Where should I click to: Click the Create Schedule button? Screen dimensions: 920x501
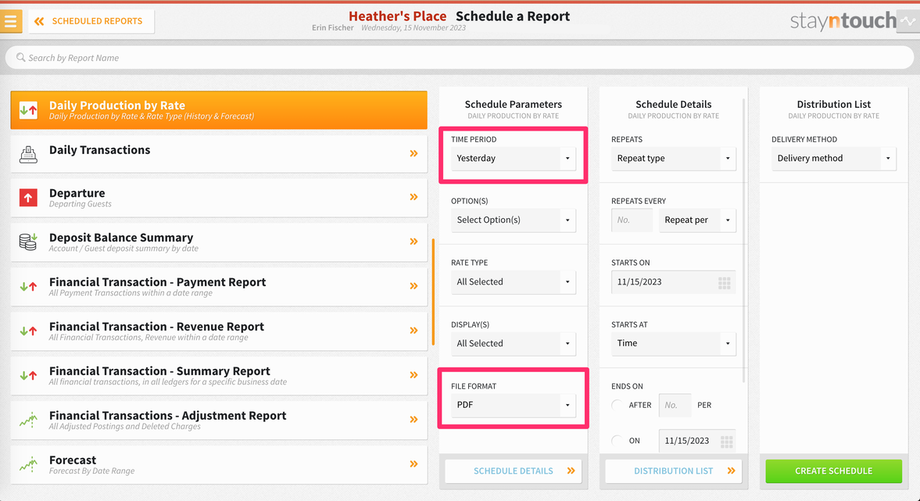(x=833, y=471)
